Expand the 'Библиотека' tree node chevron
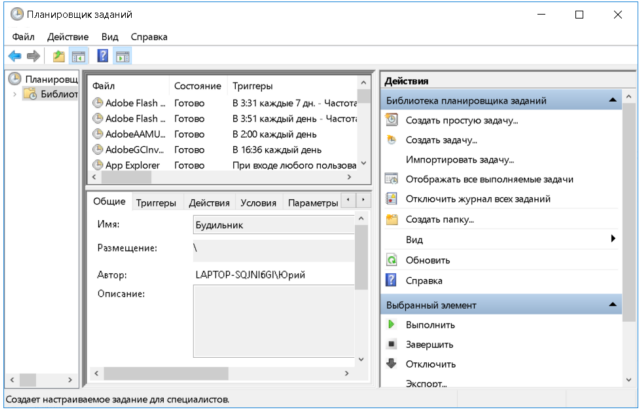 tap(15, 94)
